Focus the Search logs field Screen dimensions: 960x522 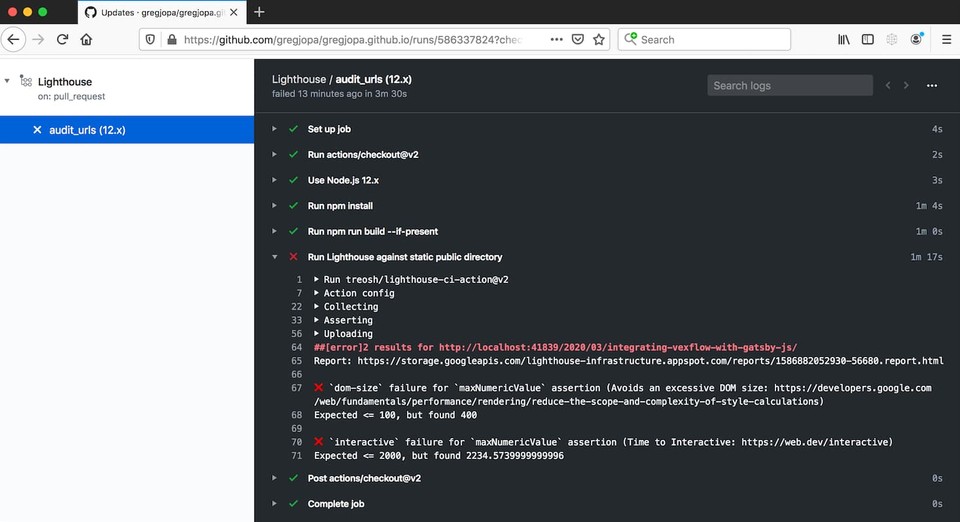[x=790, y=85]
